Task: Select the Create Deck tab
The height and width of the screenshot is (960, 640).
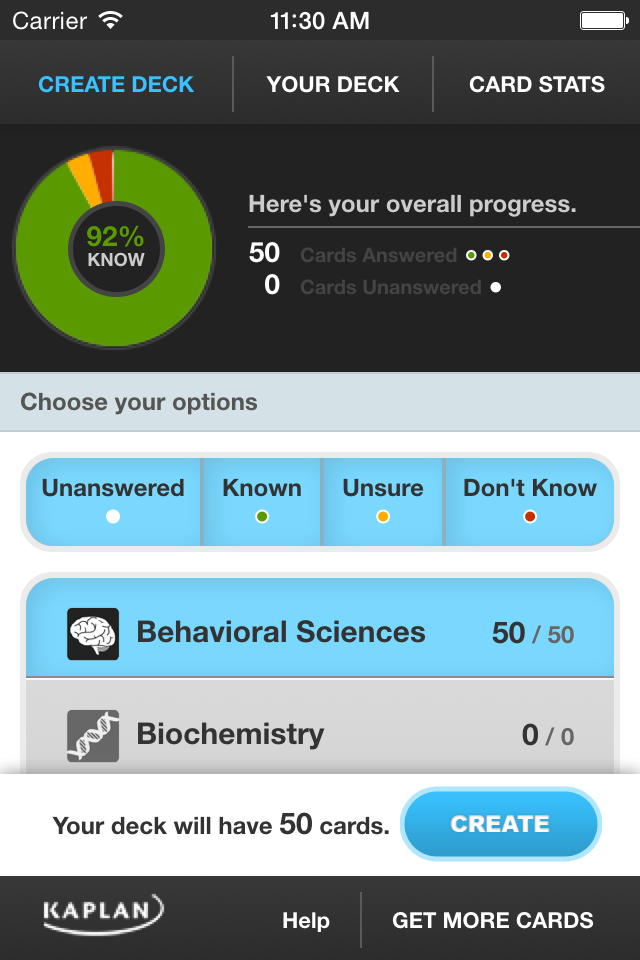Action: (x=116, y=84)
